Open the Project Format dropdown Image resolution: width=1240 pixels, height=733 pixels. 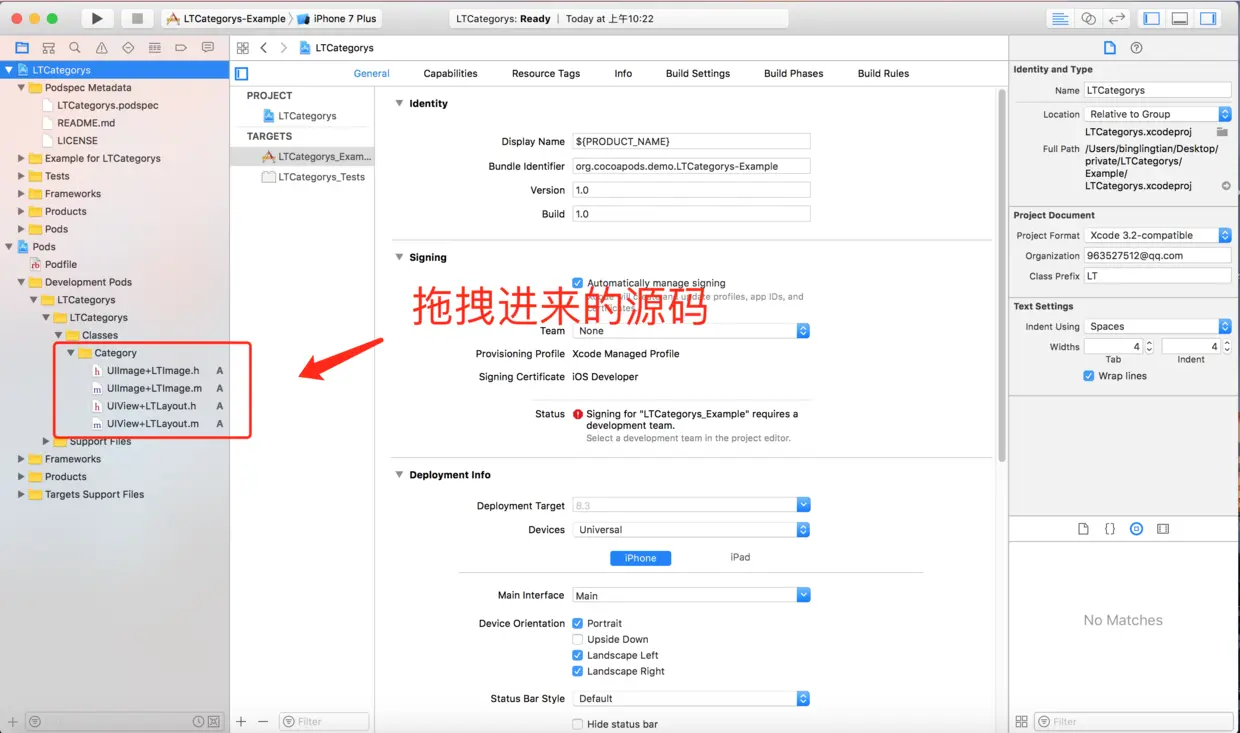pyautogui.click(x=1158, y=235)
